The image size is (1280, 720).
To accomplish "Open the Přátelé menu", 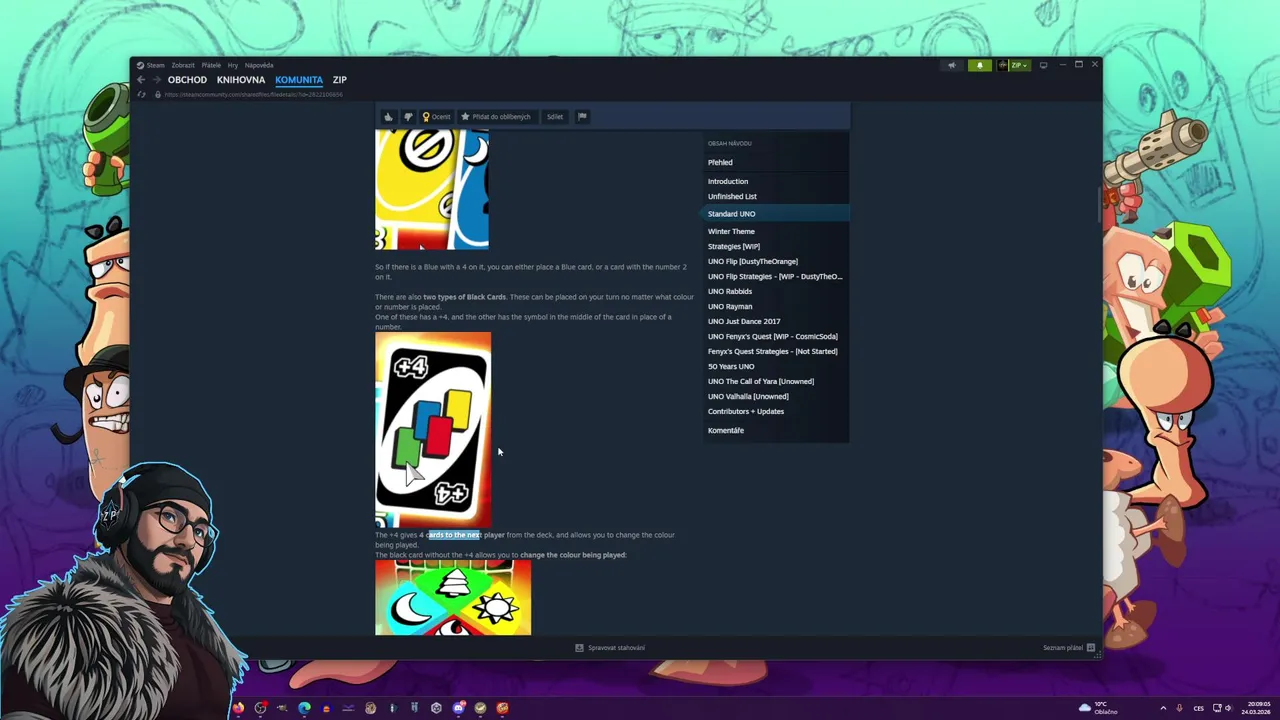I will click(211, 65).
